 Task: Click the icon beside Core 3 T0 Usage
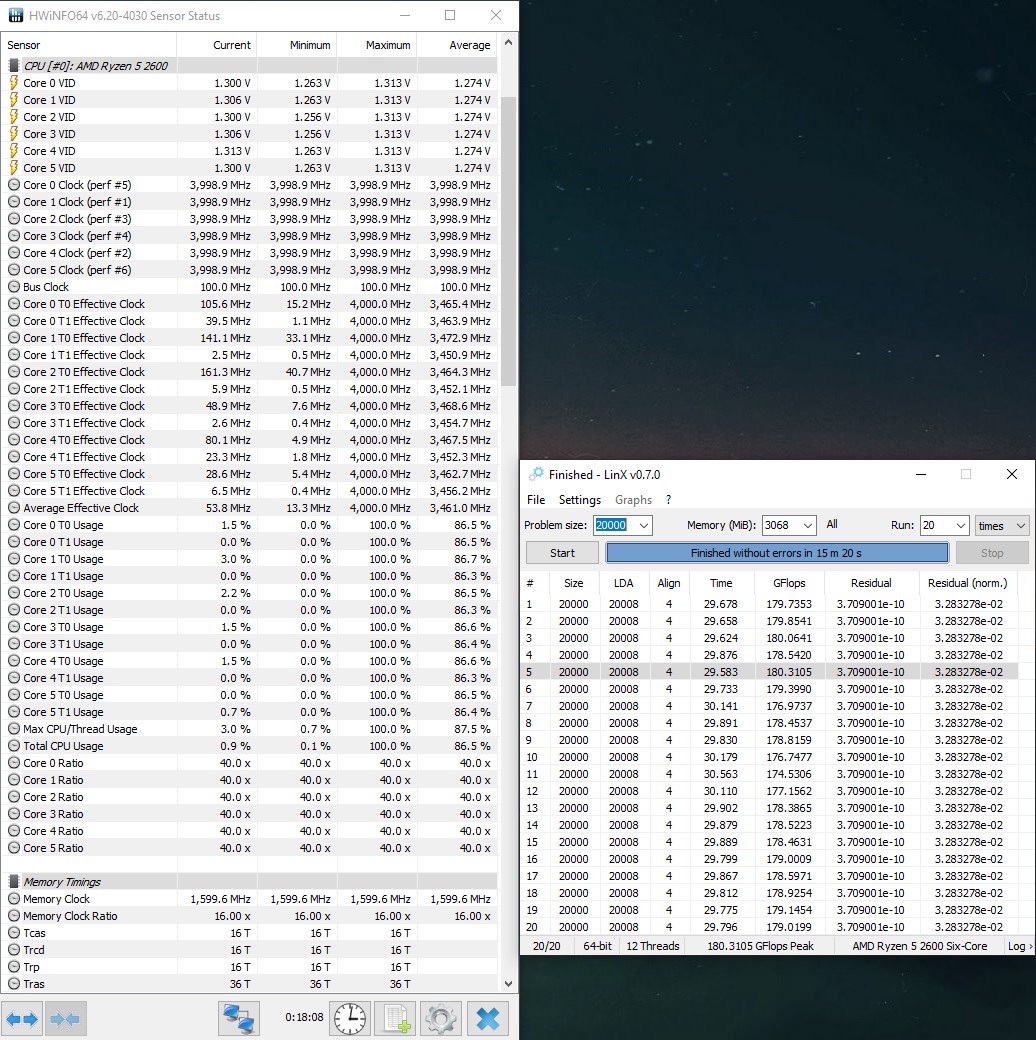click(x=13, y=627)
